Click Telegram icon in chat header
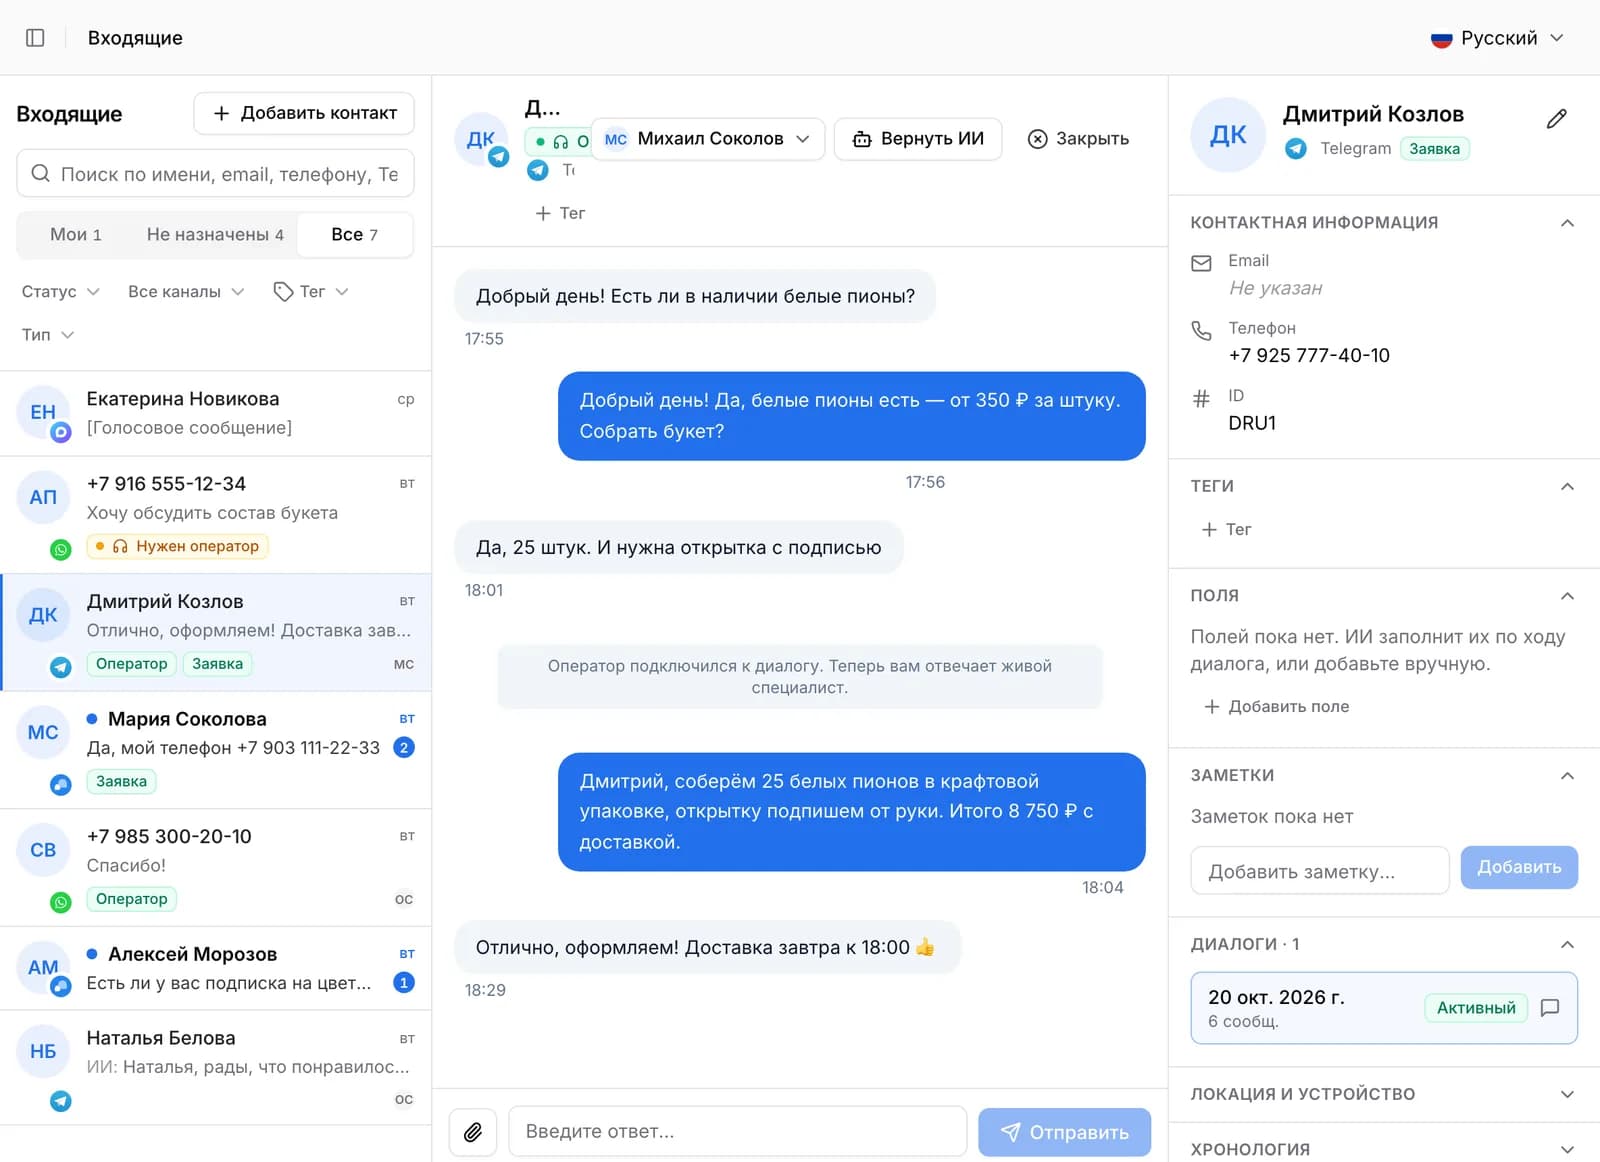Image resolution: width=1600 pixels, height=1162 pixels. (538, 170)
